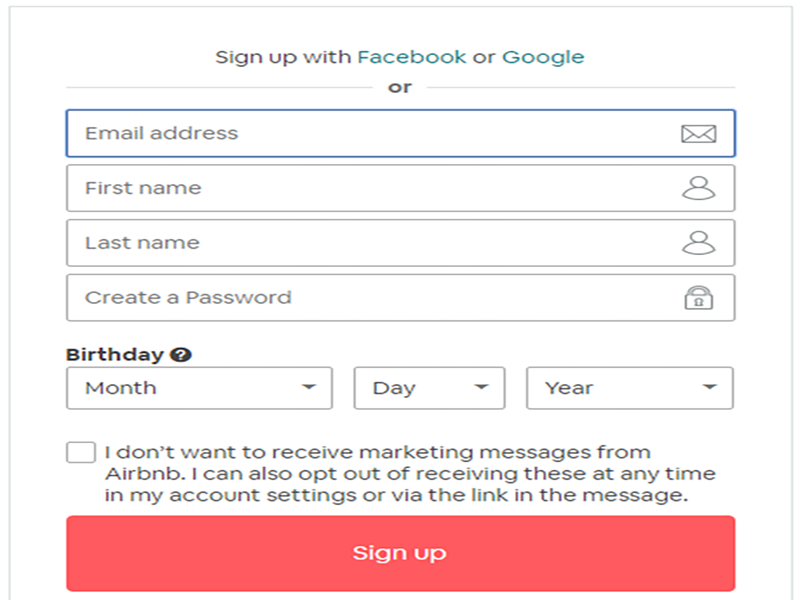
Task: Click into the First name field
Action: [370, 188]
